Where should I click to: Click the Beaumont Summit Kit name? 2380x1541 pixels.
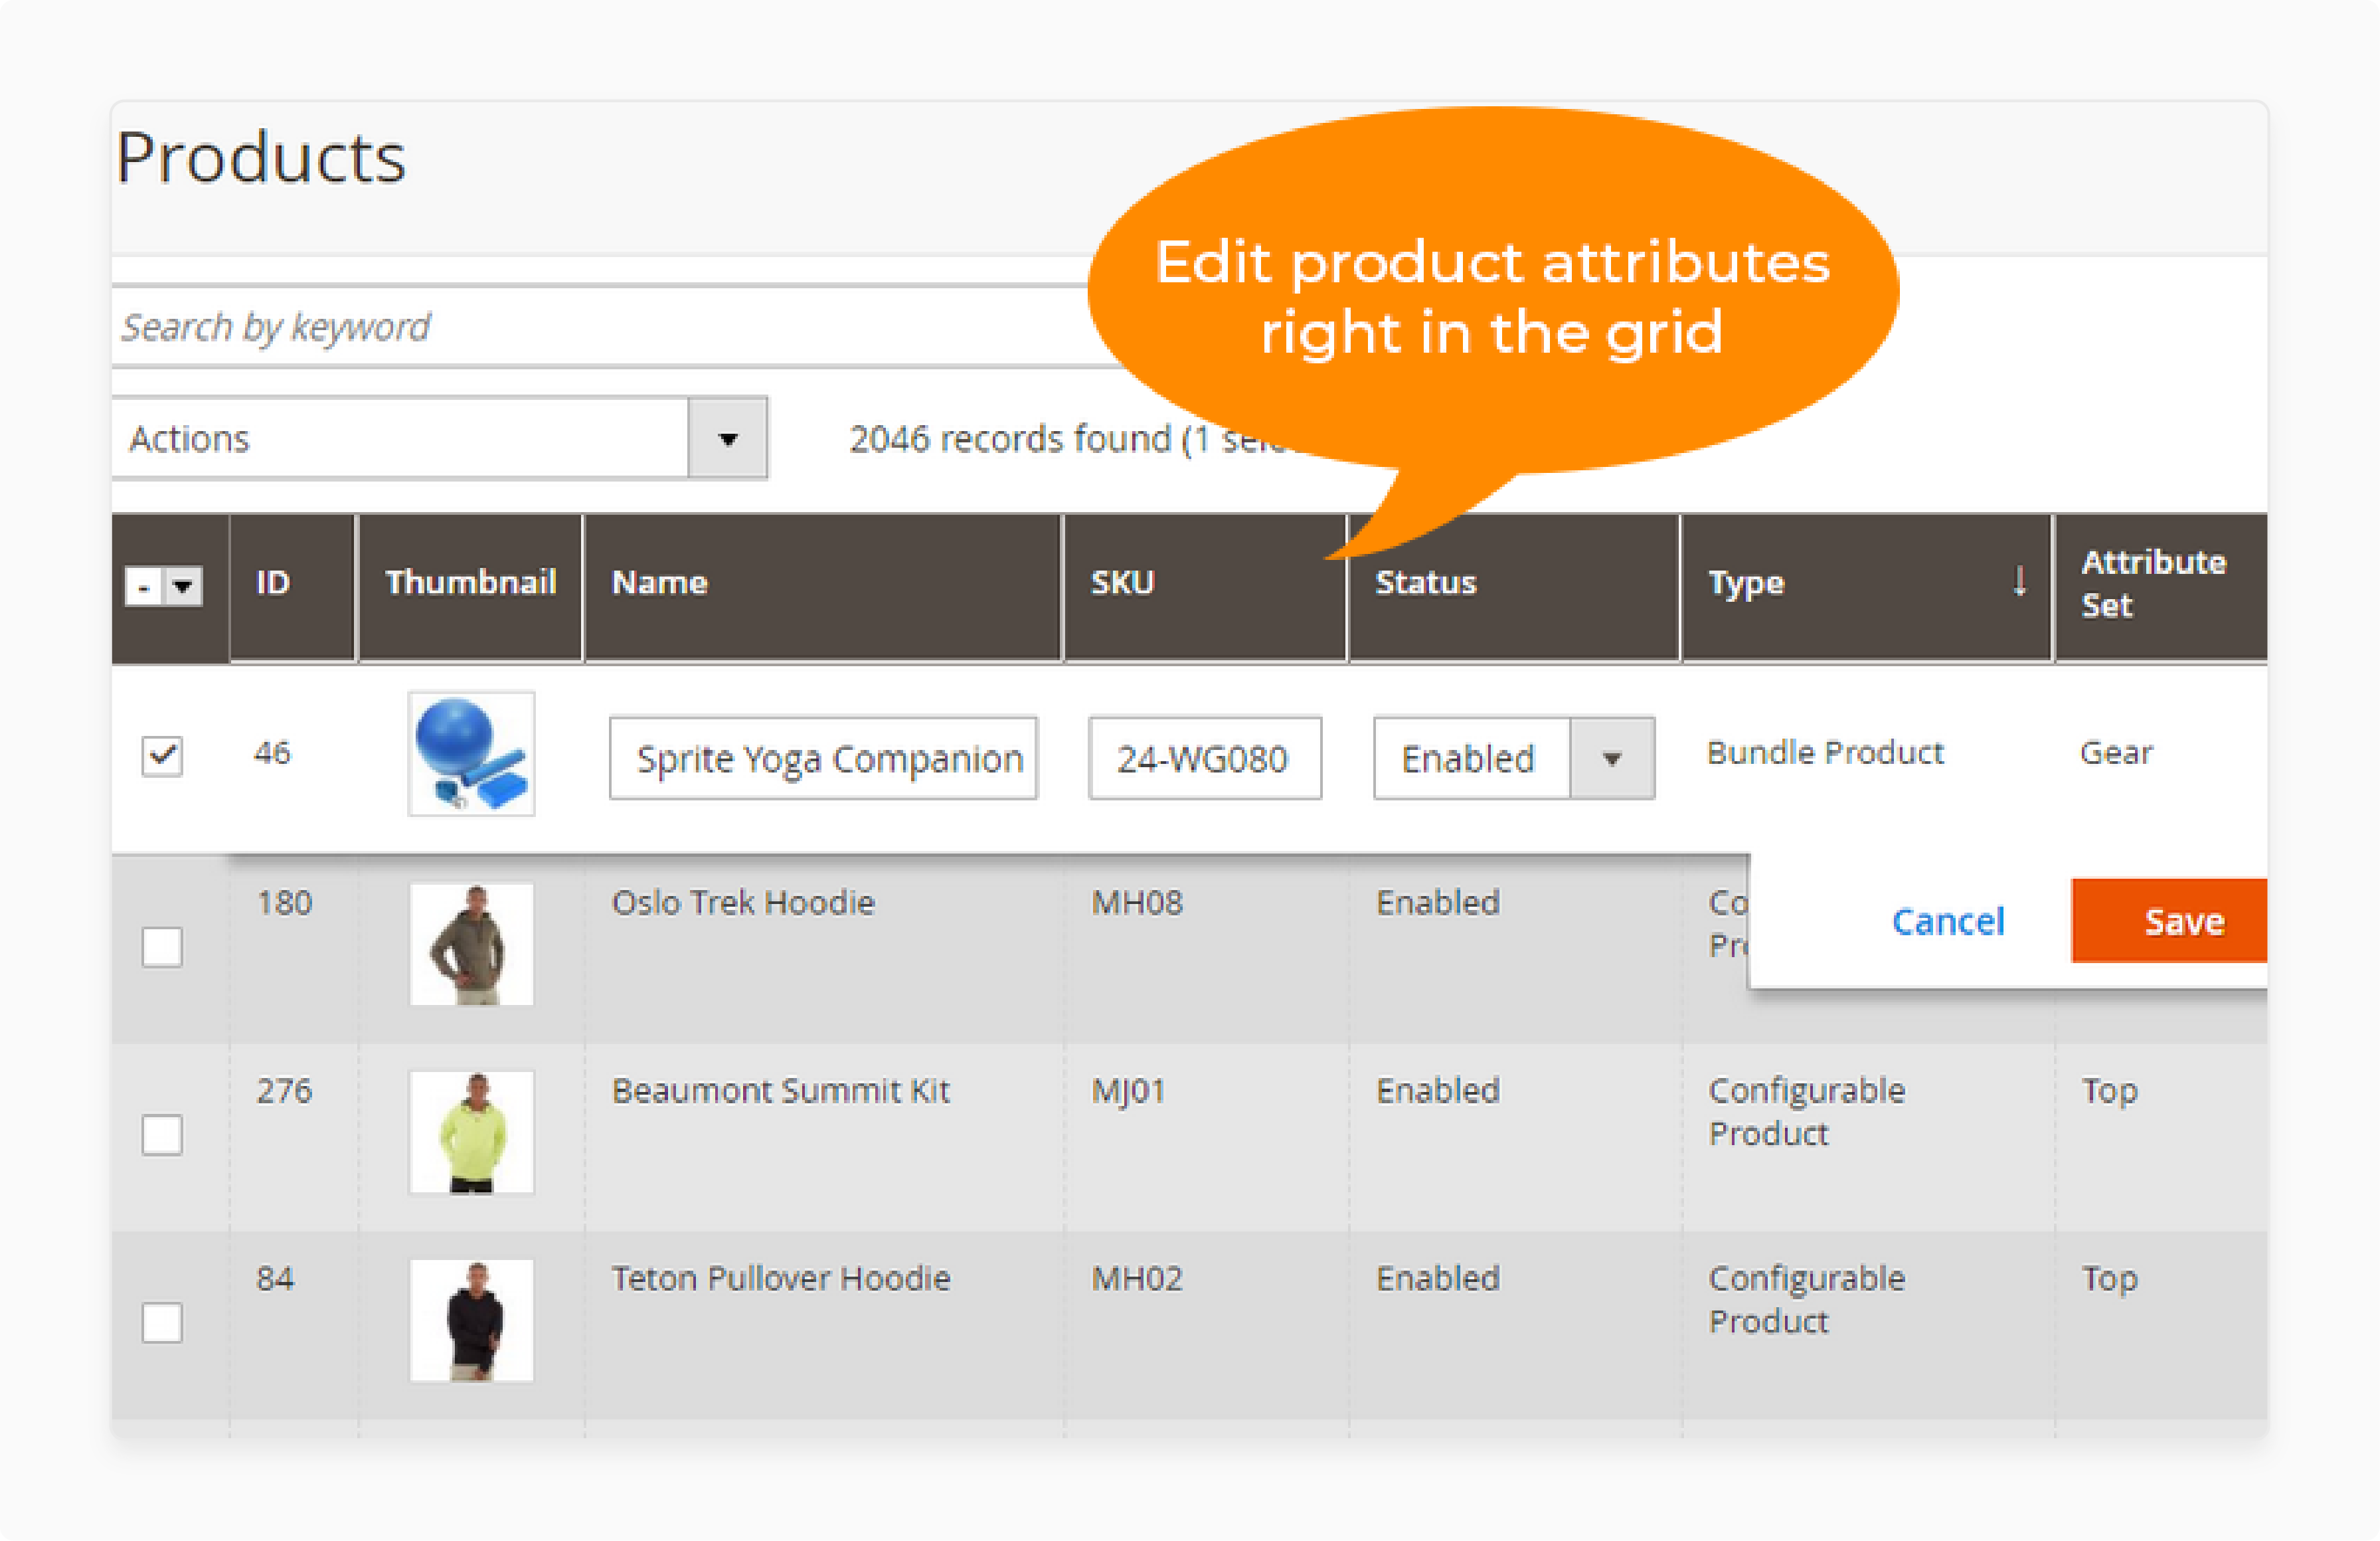pyautogui.click(x=781, y=1090)
